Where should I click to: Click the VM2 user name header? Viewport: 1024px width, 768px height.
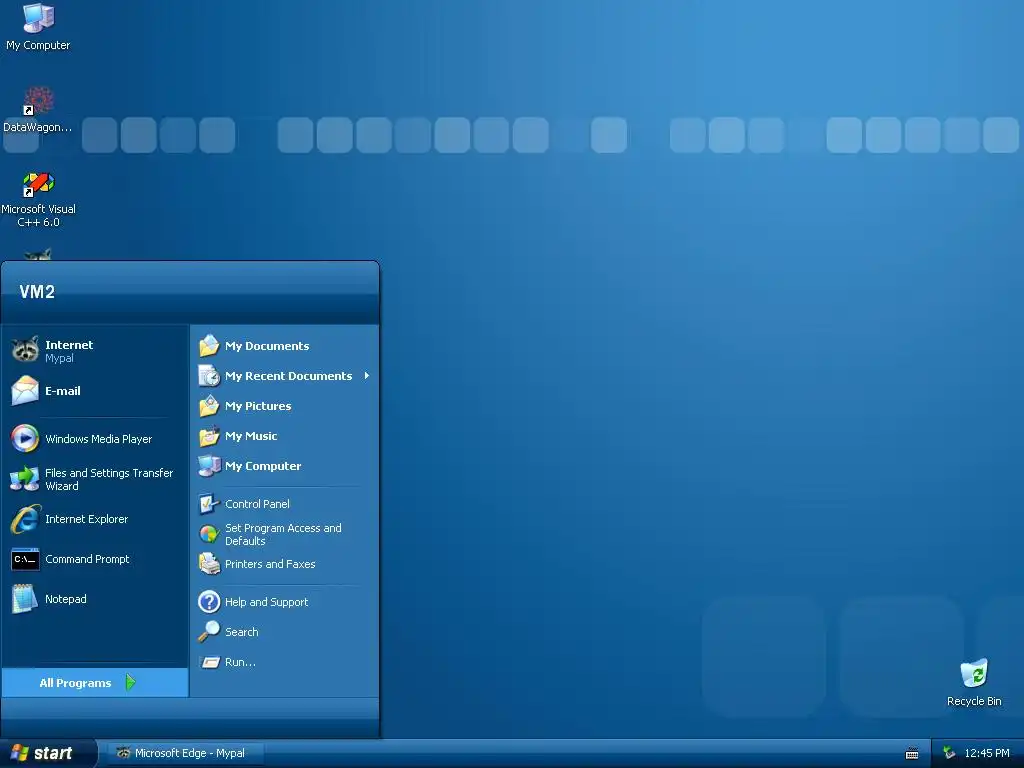37,292
